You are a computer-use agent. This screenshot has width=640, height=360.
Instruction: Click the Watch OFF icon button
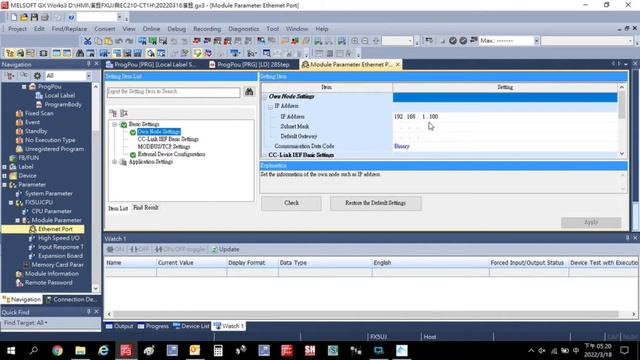click(139, 249)
